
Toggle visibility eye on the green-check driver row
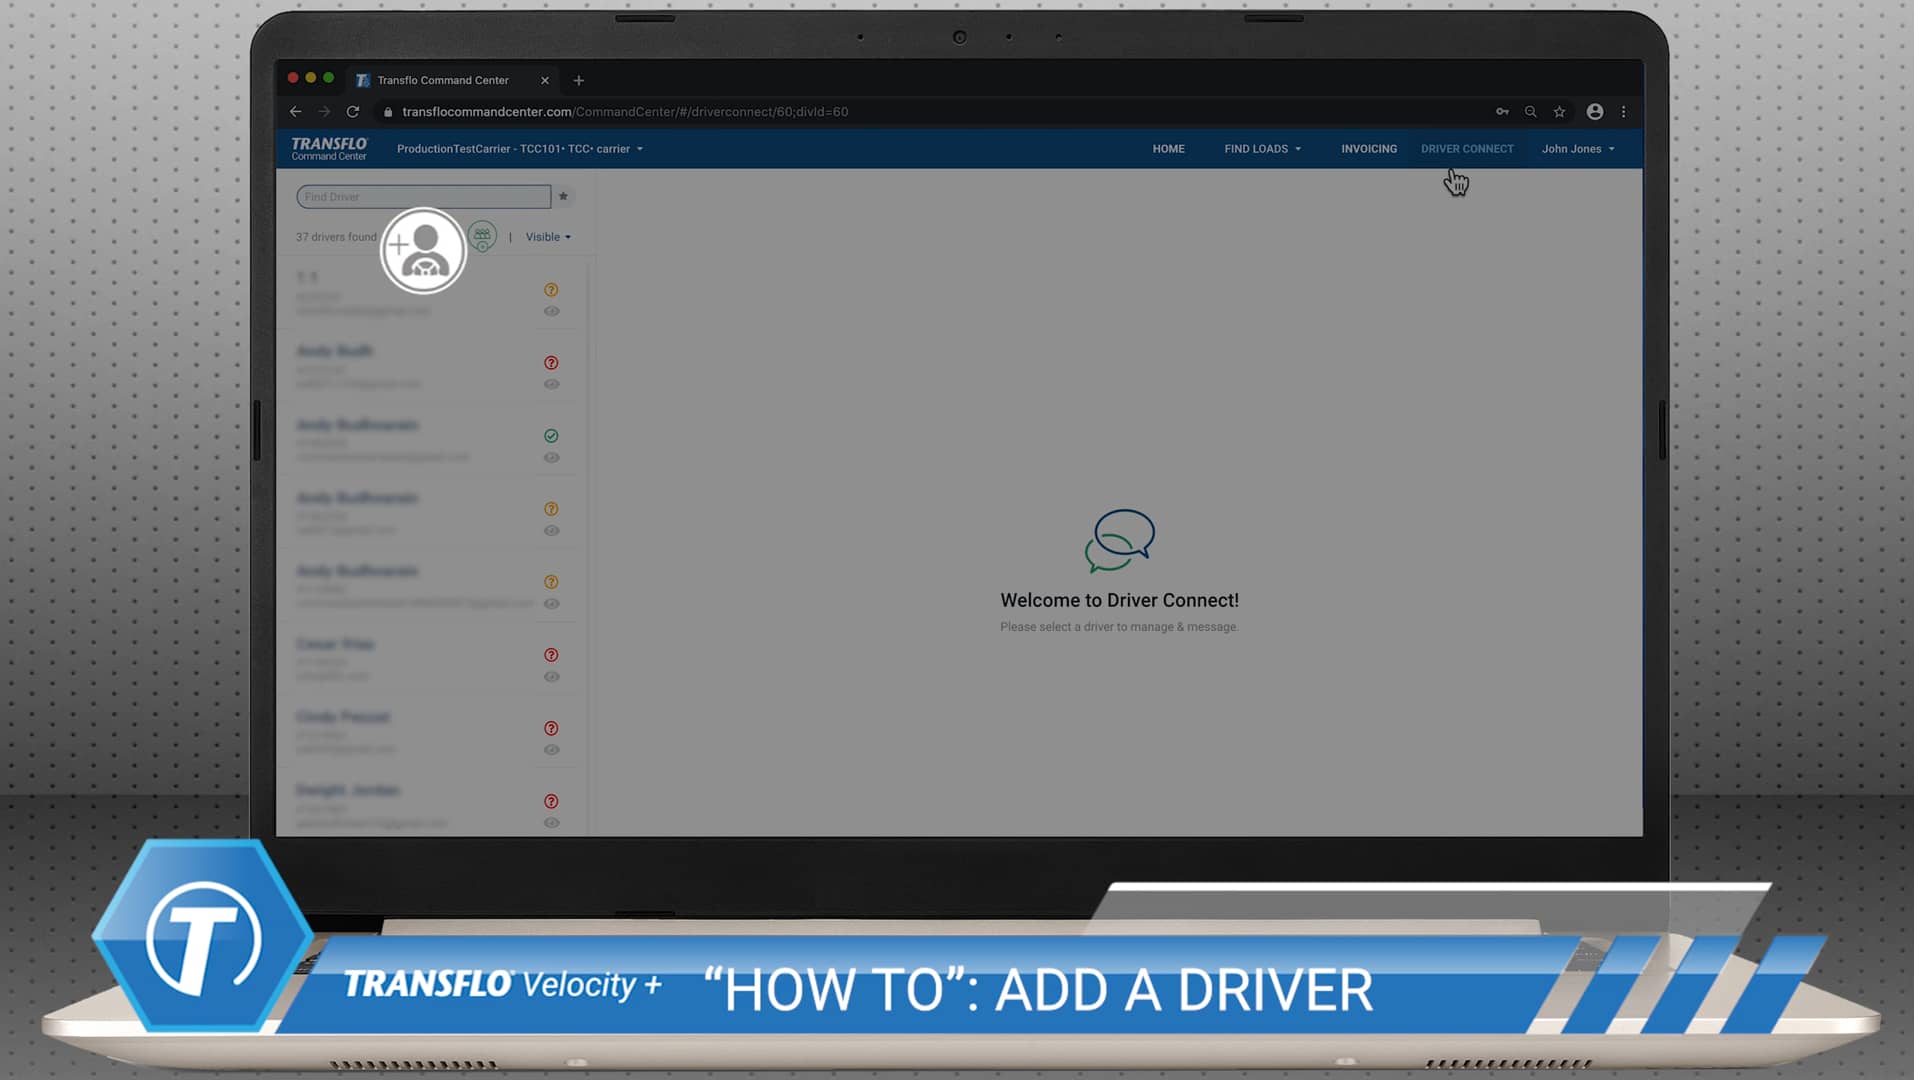551,457
